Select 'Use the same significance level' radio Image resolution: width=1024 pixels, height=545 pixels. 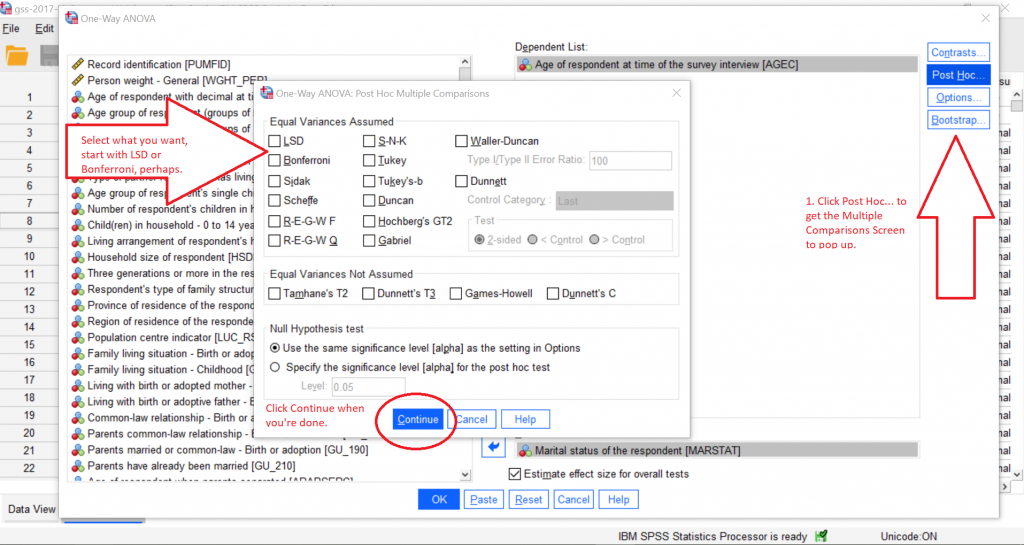pyautogui.click(x=275, y=348)
